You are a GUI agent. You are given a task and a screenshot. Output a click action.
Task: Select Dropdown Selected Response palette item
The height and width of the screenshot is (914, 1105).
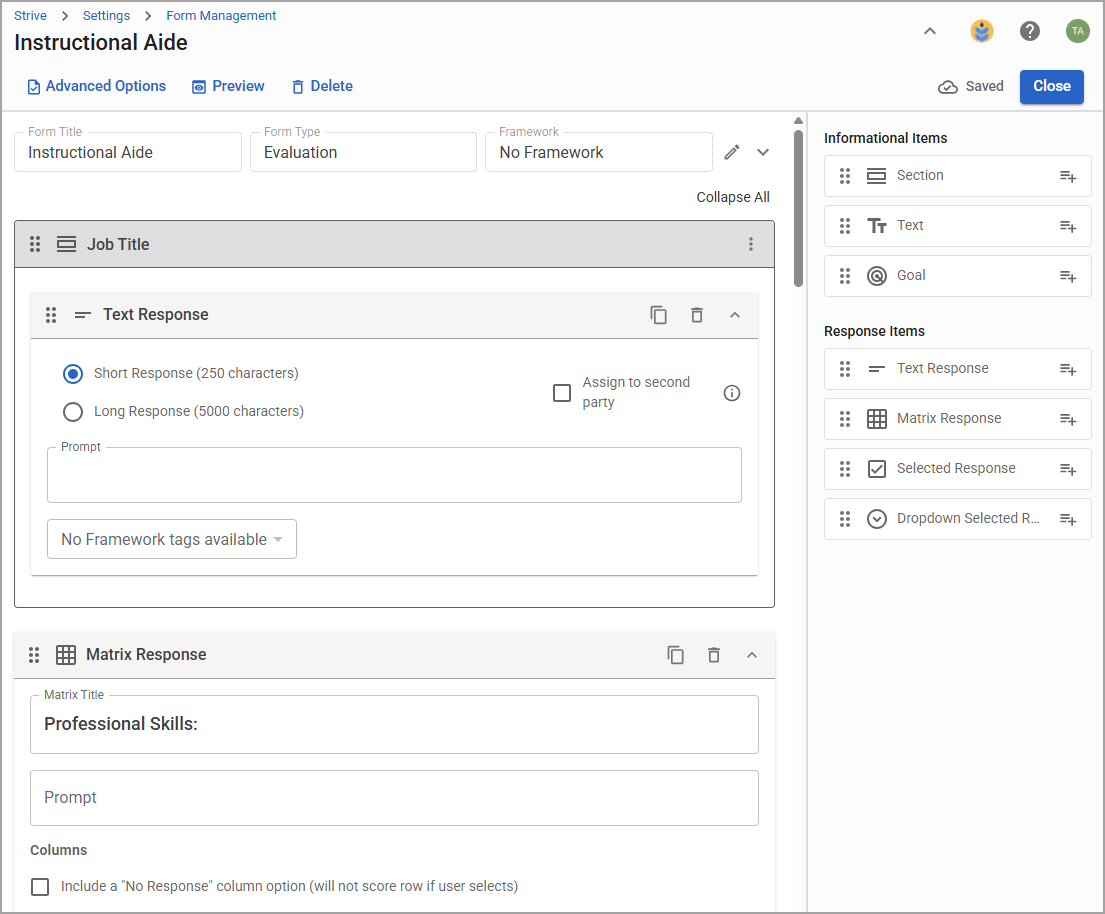coord(958,519)
